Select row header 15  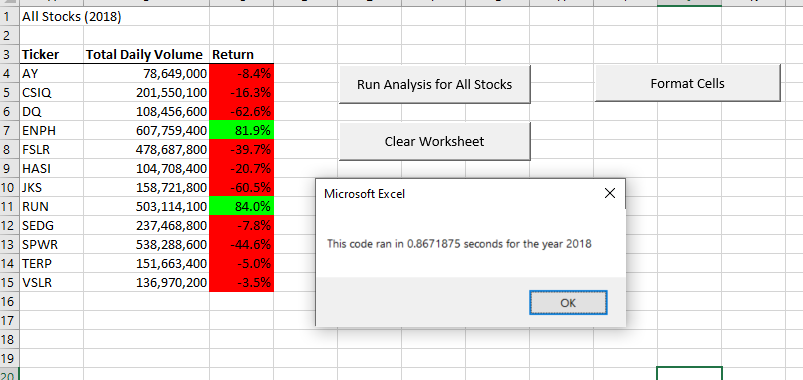point(9,282)
